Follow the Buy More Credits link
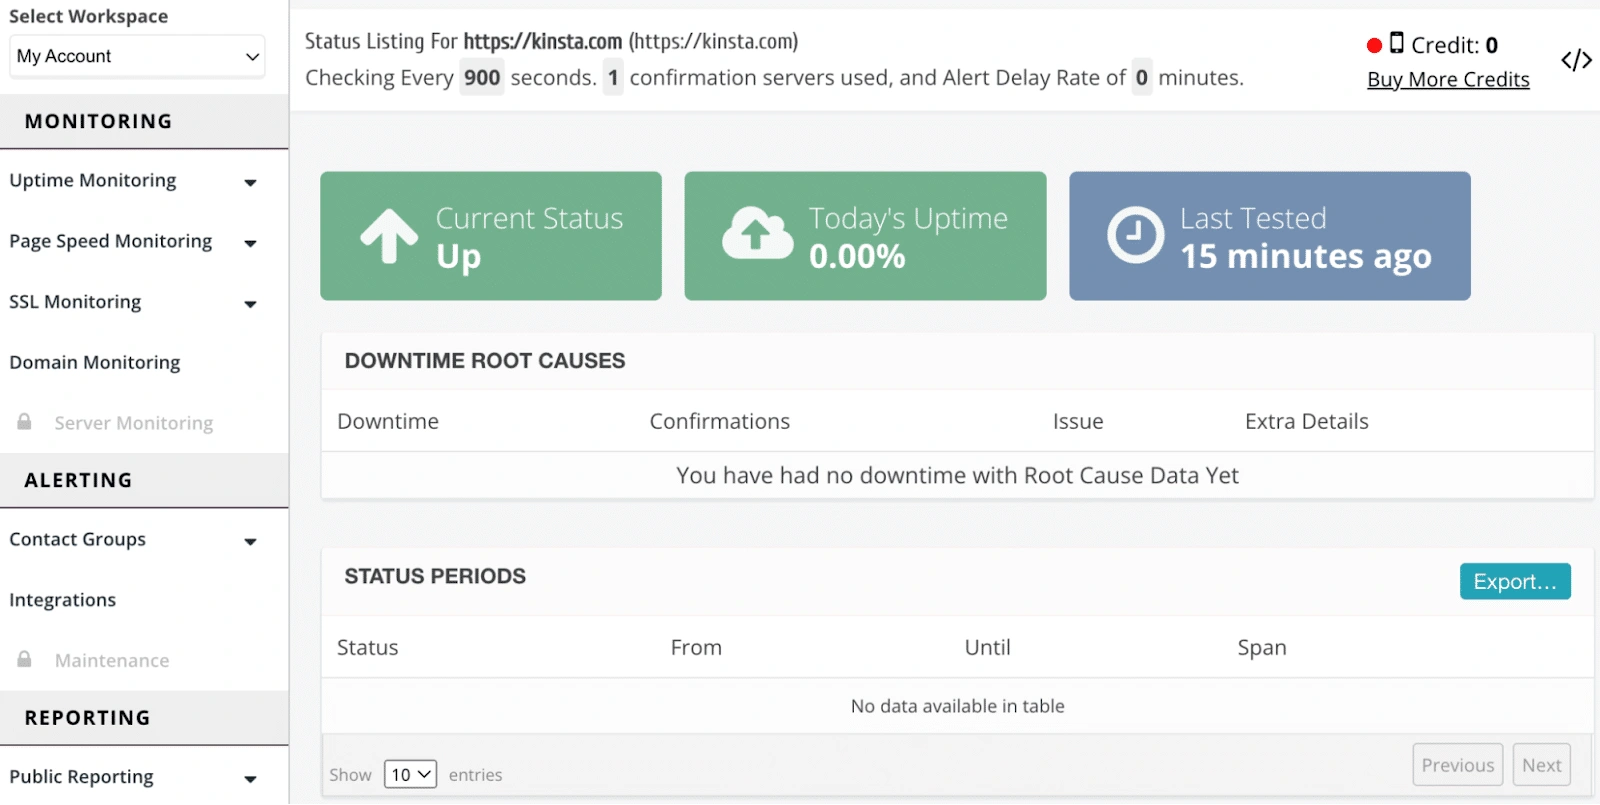 (x=1447, y=80)
